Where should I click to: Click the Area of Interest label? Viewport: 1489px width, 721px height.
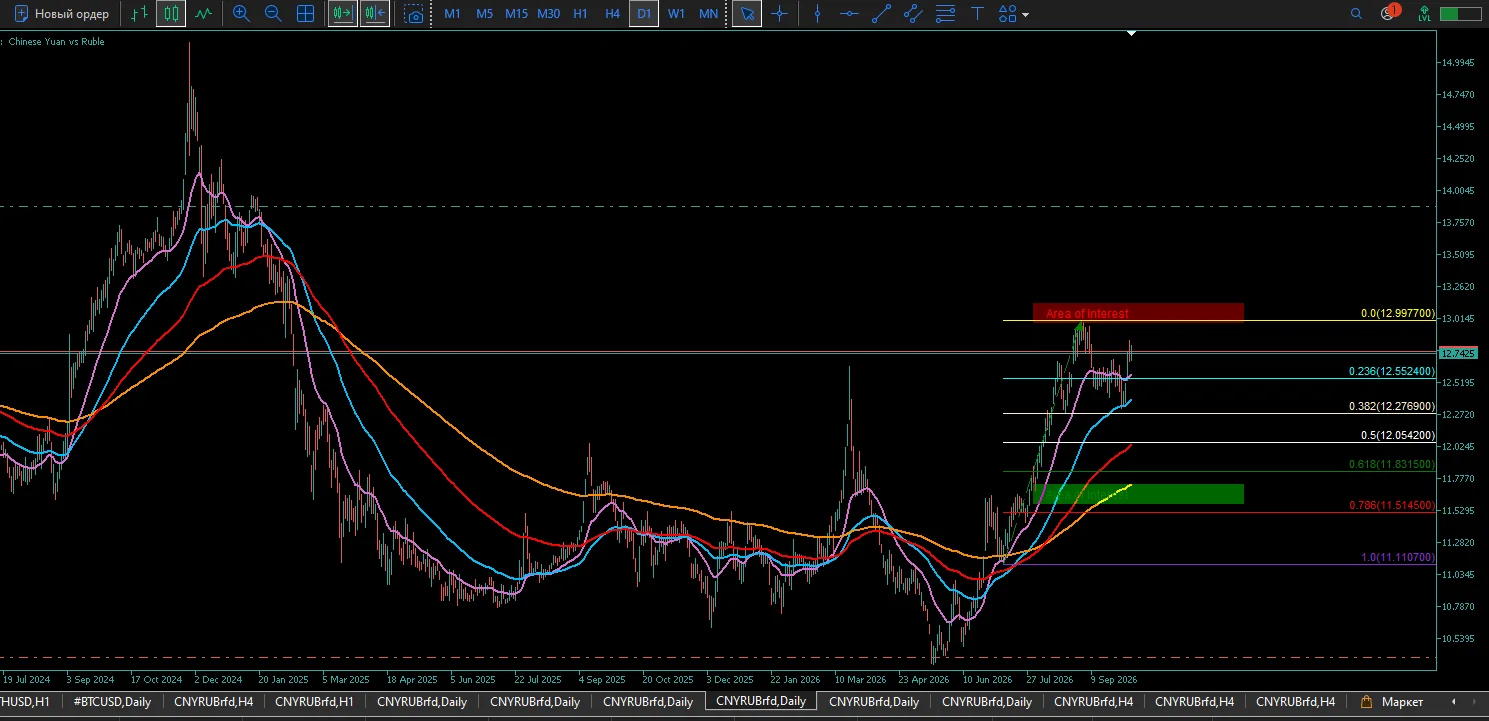coord(1087,314)
